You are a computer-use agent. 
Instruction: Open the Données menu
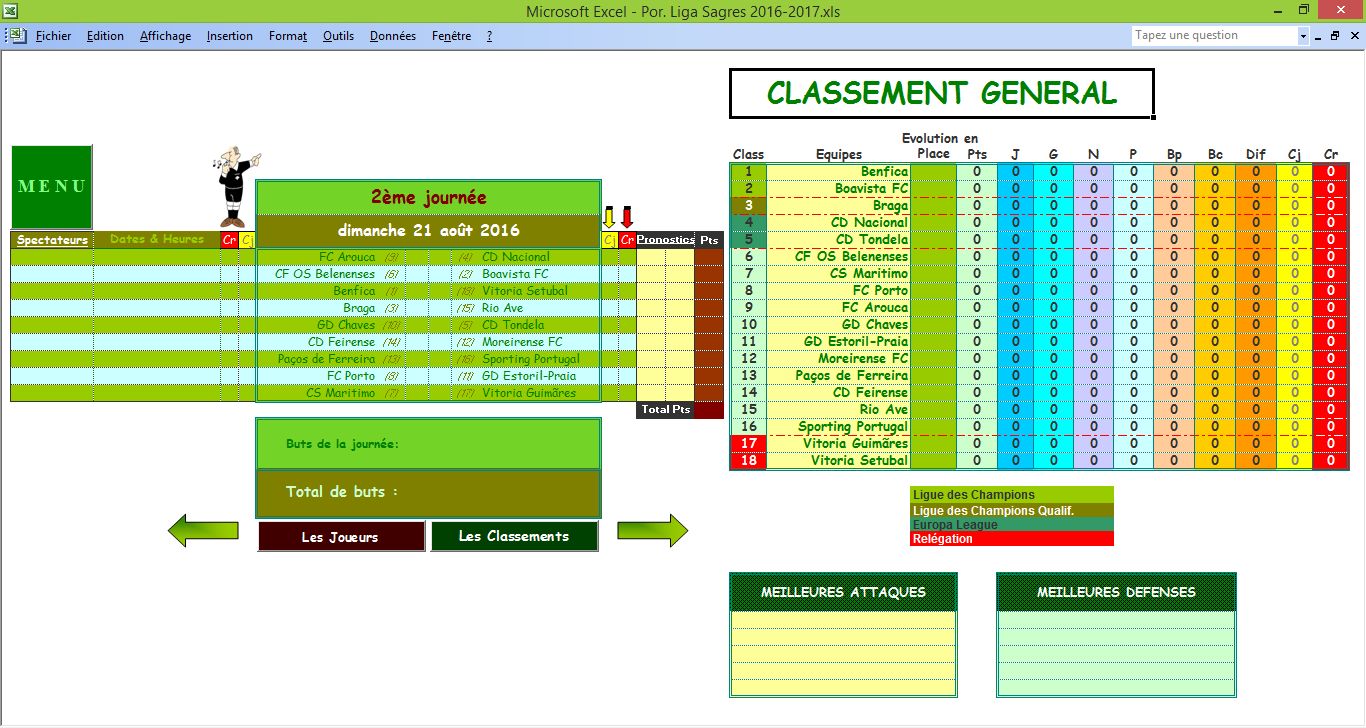click(x=392, y=36)
